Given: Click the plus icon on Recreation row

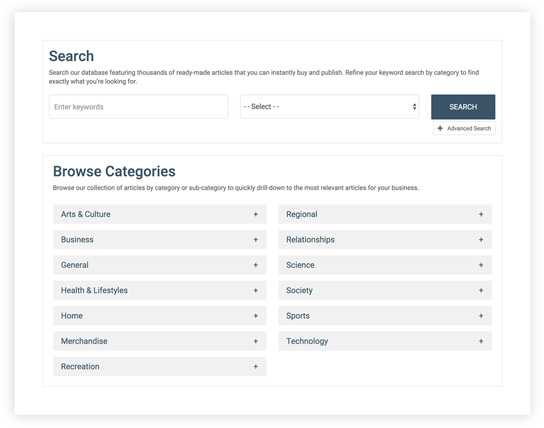Looking at the screenshot, I should coord(256,367).
